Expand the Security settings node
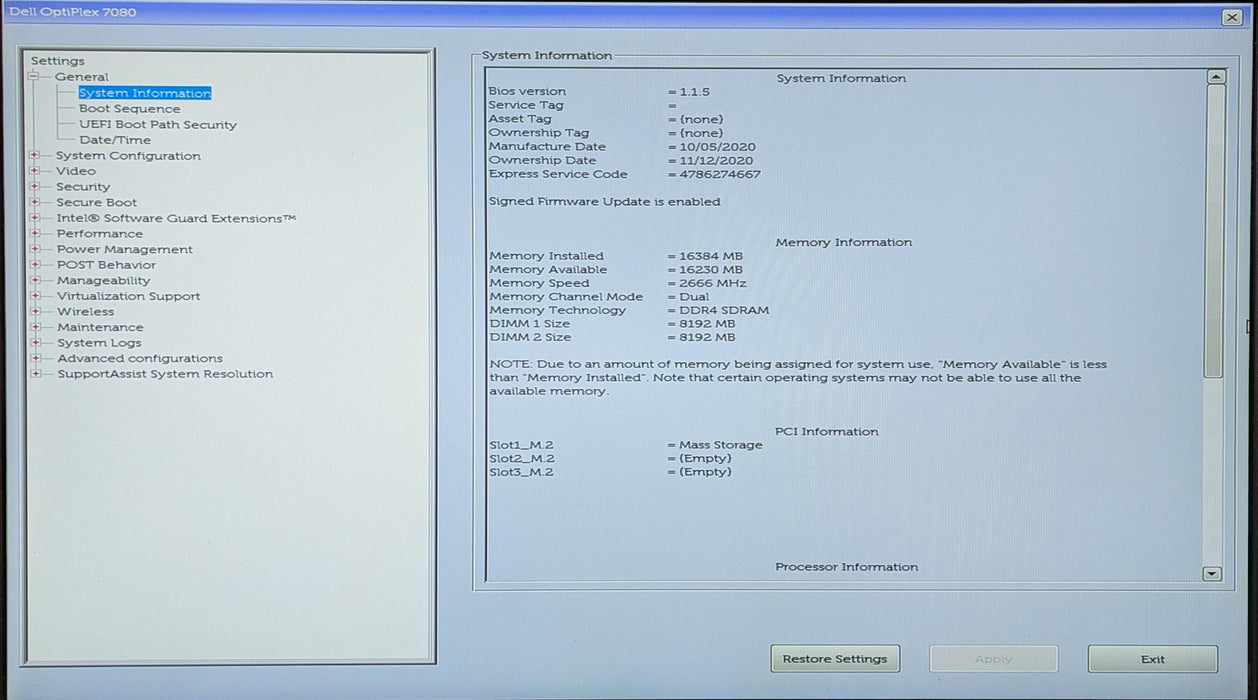The height and width of the screenshot is (700, 1258). point(35,187)
